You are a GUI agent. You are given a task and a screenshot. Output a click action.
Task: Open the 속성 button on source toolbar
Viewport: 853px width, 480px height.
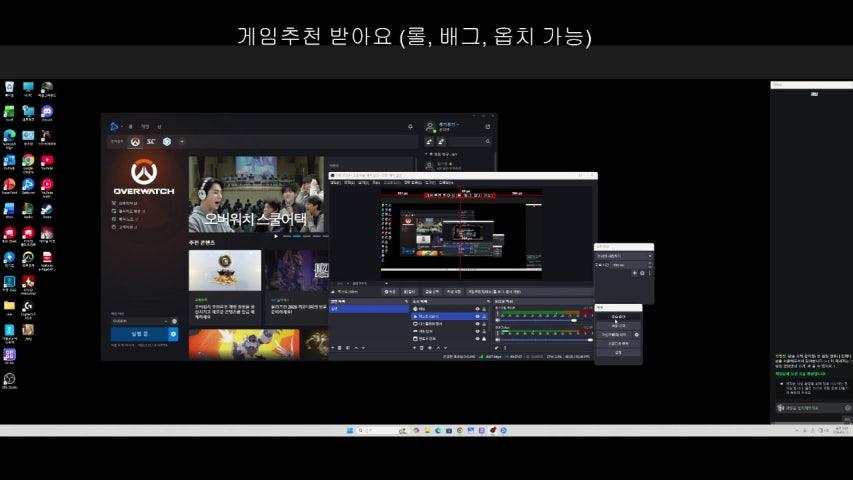tap(390, 292)
